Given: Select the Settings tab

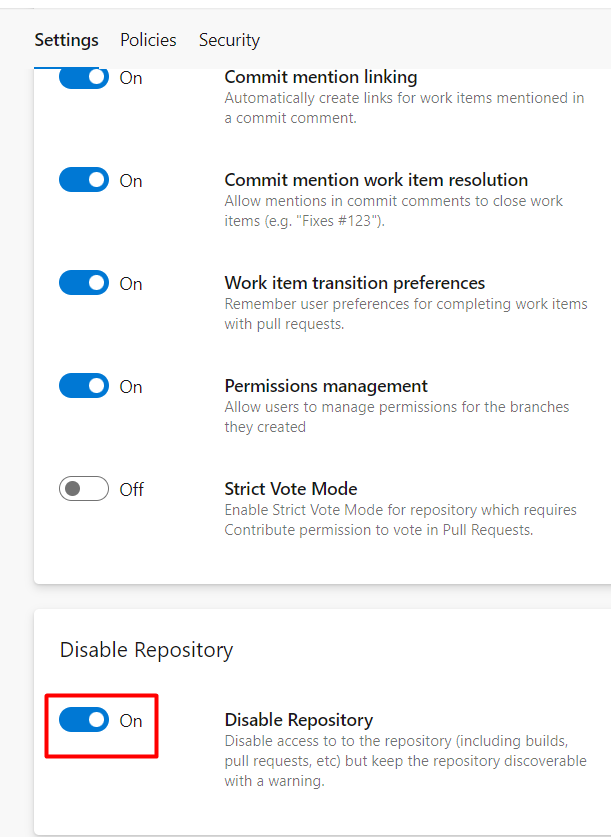Looking at the screenshot, I should coord(66,40).
